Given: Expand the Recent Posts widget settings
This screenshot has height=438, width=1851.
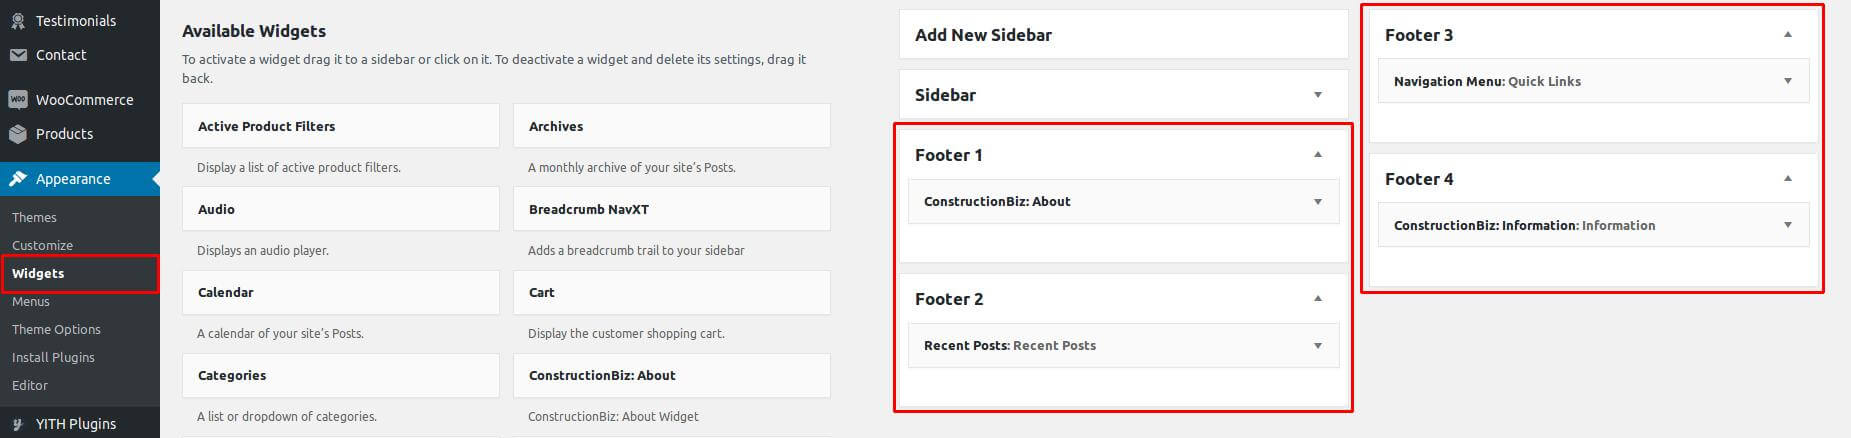Looking at the screenshot, I should pos(1318,346).
